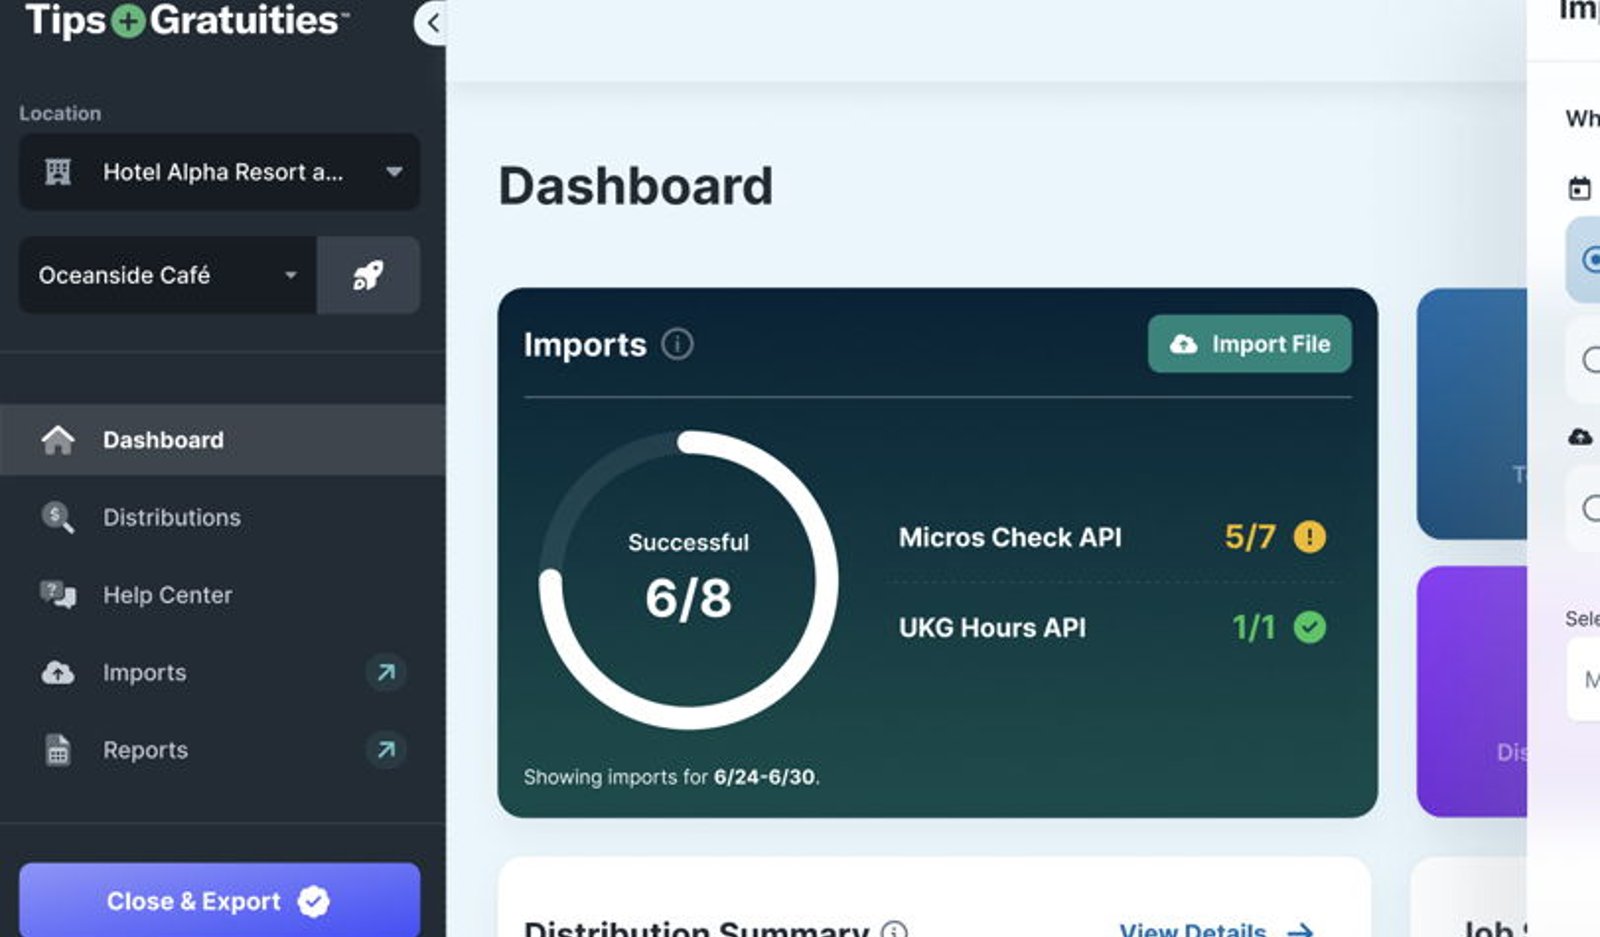Click the dollar magnifier Distributions icon
Screen dimensions: 1600x937
pos(58,517)
